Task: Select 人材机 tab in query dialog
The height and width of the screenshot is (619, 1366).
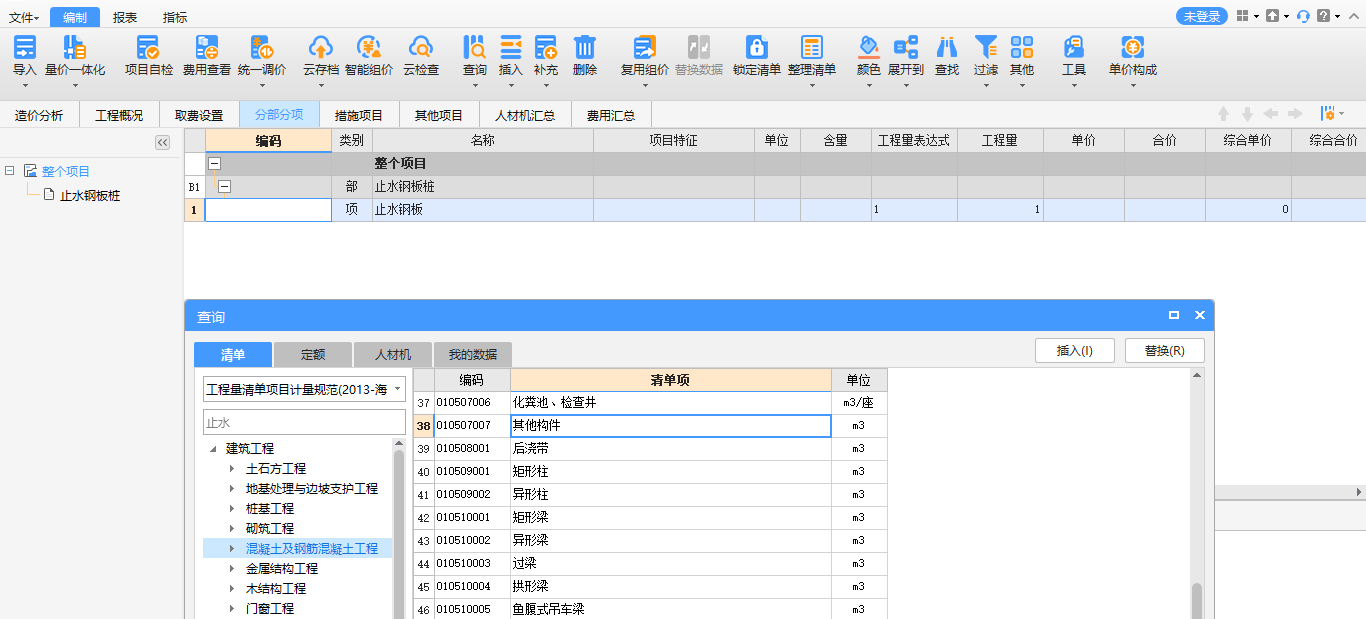Action: (393, 354)
